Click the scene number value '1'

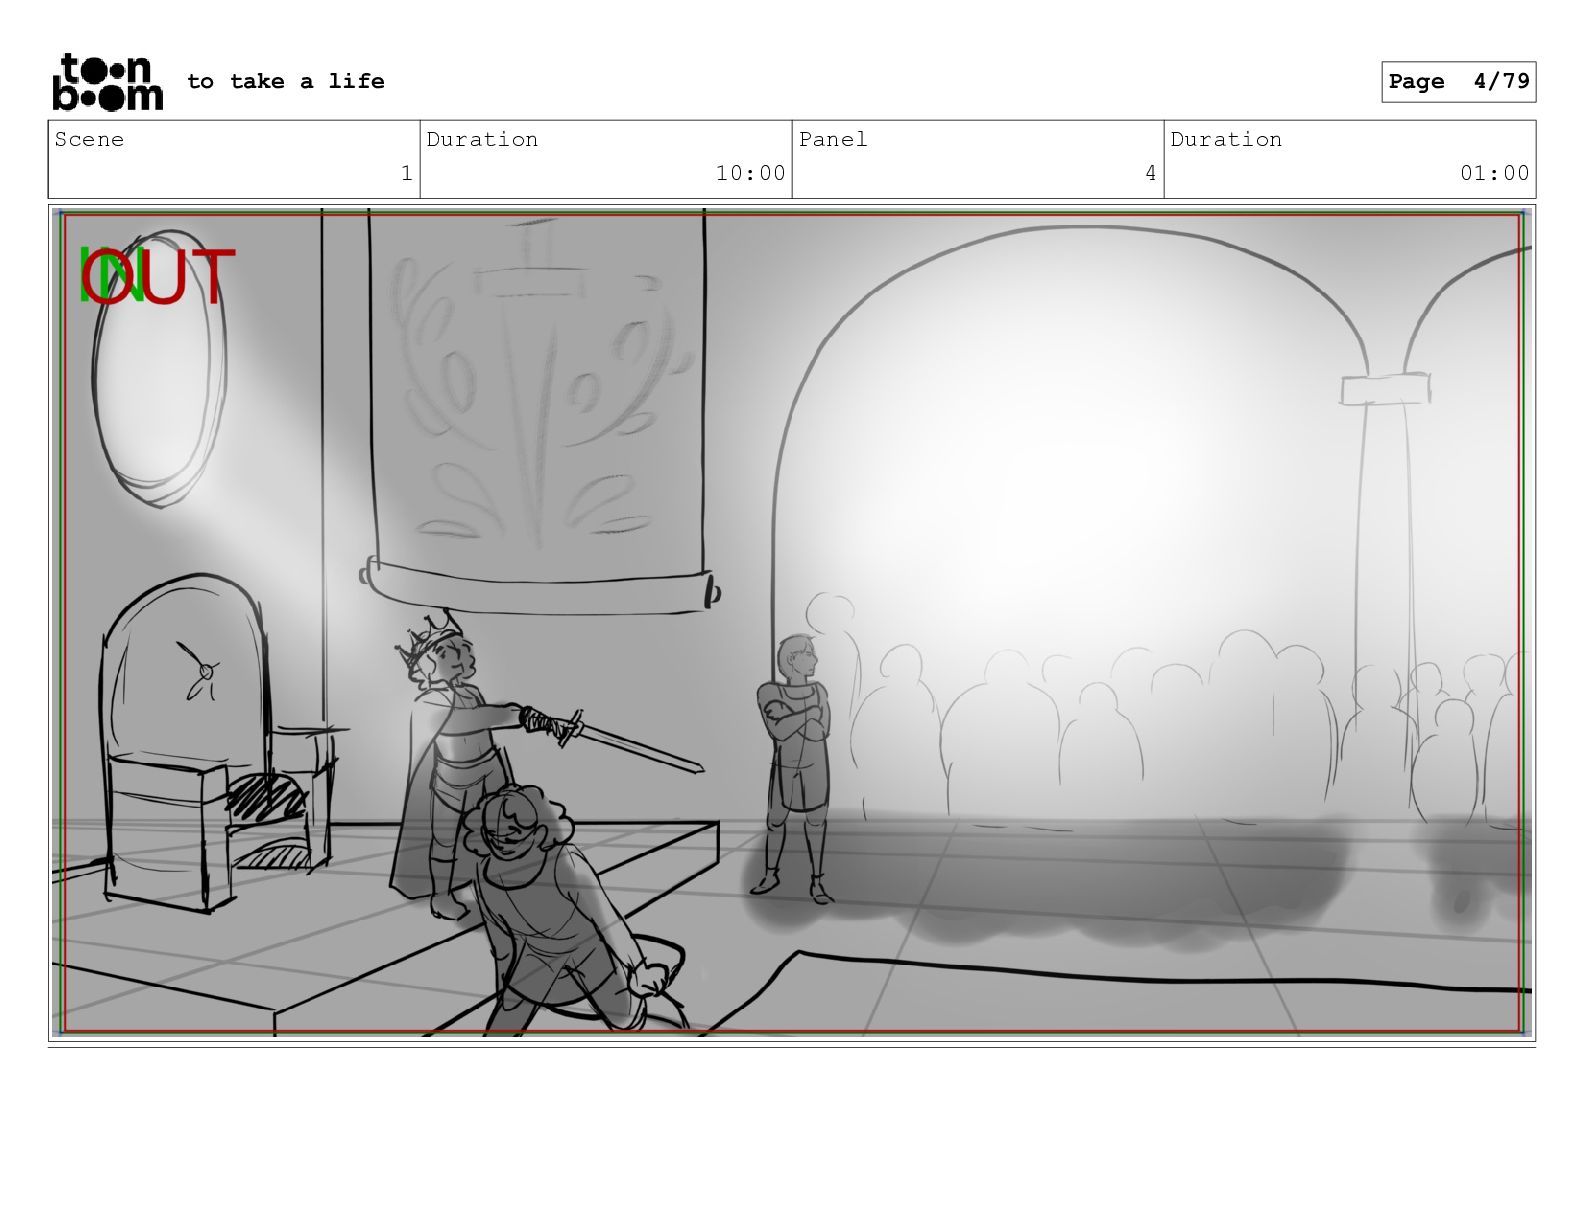pyautogui.click(x=406, y=173)
